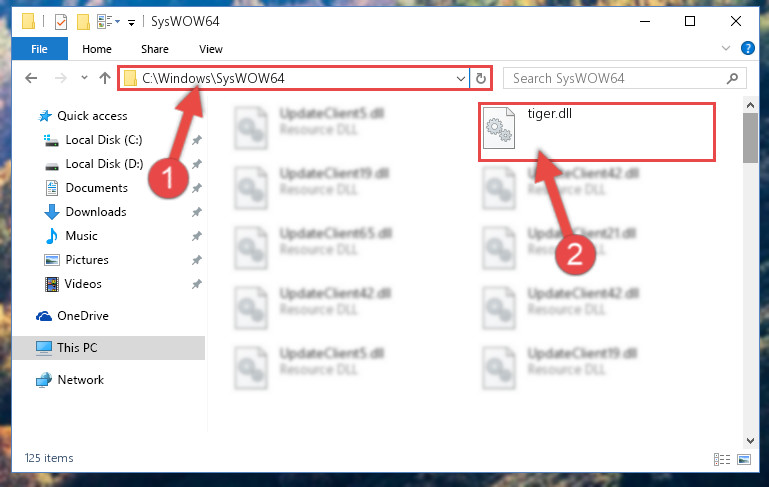This screenshot has height=487, width=769.
Task: Unpin Documents using its pin icon
Action: (x=197, y=188)
